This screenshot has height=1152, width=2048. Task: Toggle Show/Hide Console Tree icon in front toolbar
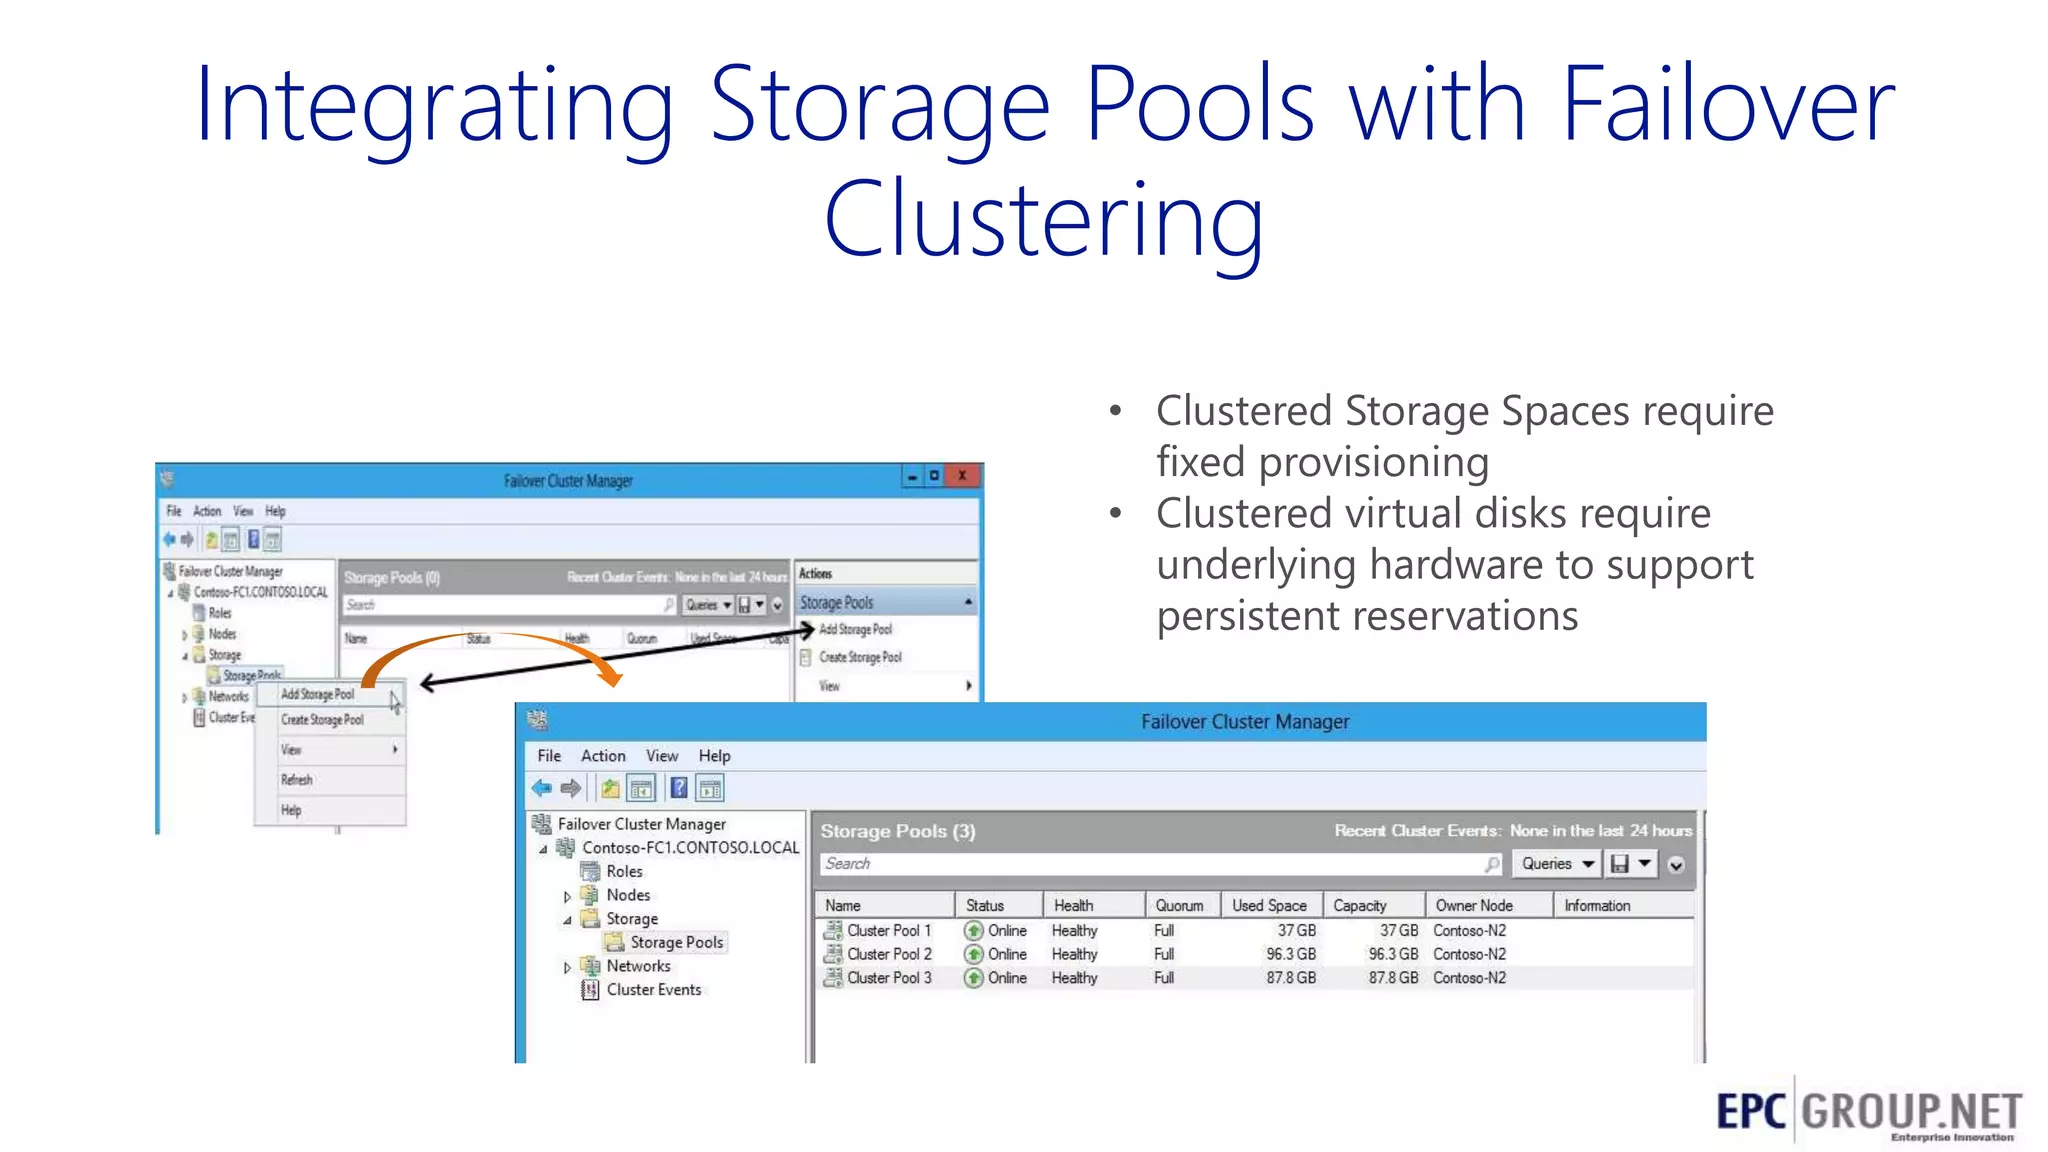pyautogui.click(x=642, y=788)
